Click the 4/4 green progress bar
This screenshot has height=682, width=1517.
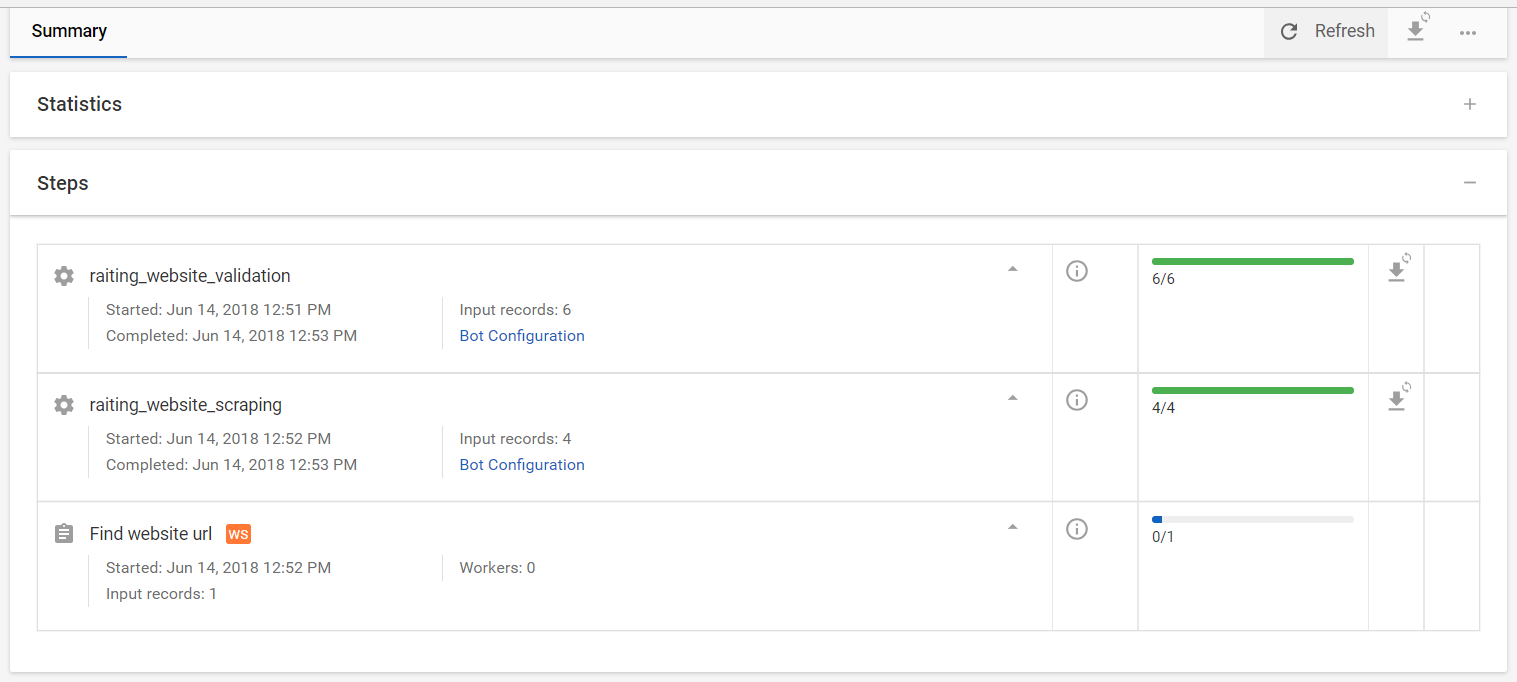point(1253,390)
